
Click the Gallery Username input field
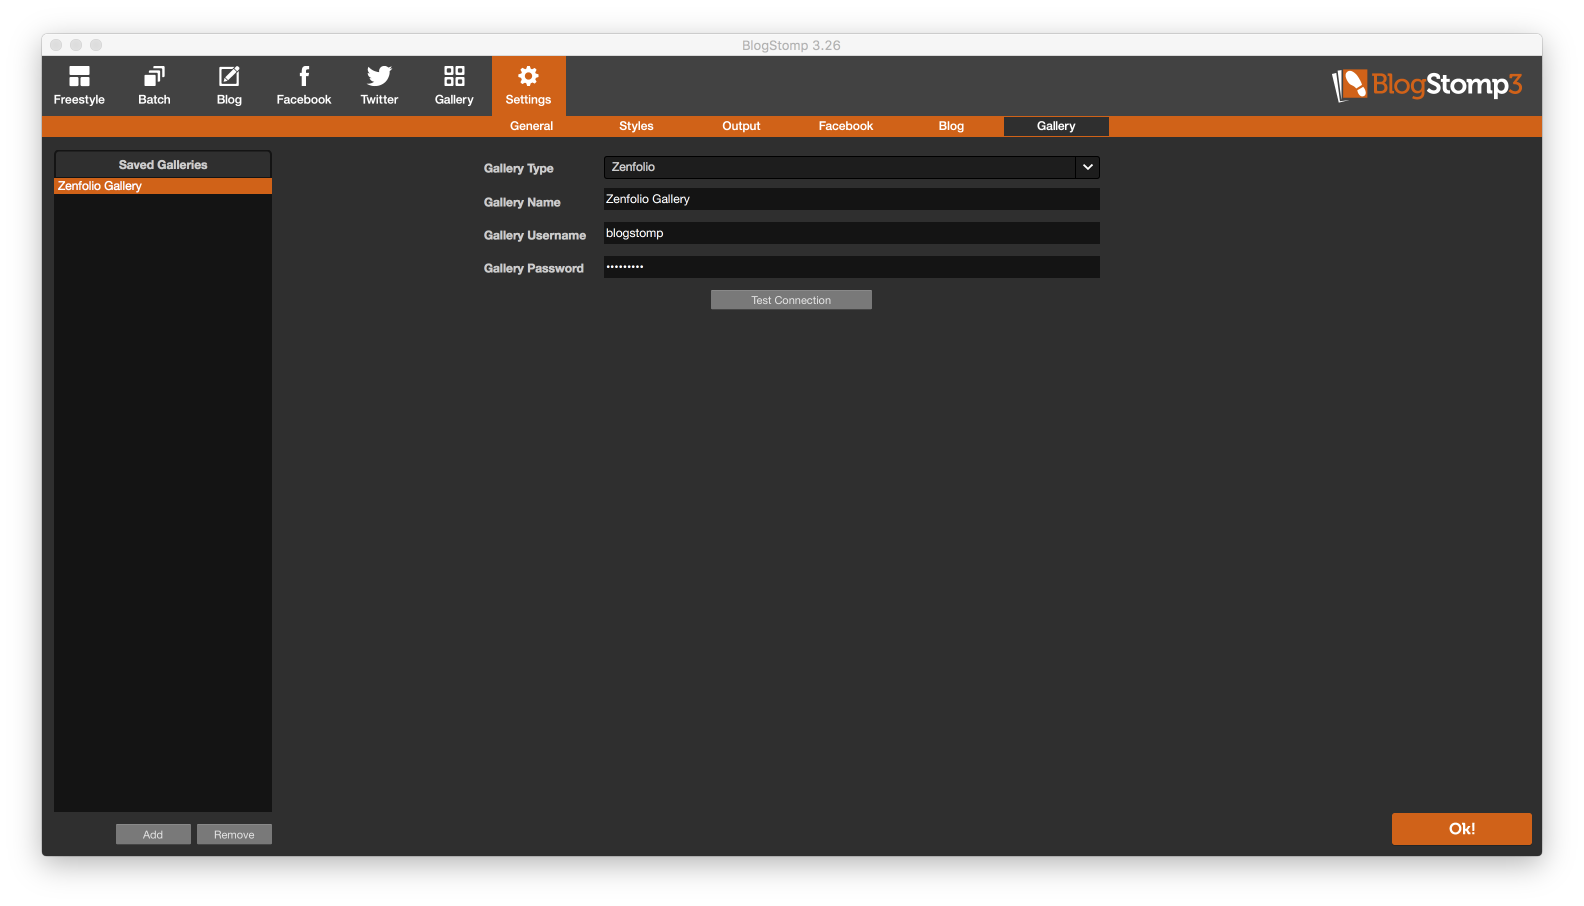point(852,233)
